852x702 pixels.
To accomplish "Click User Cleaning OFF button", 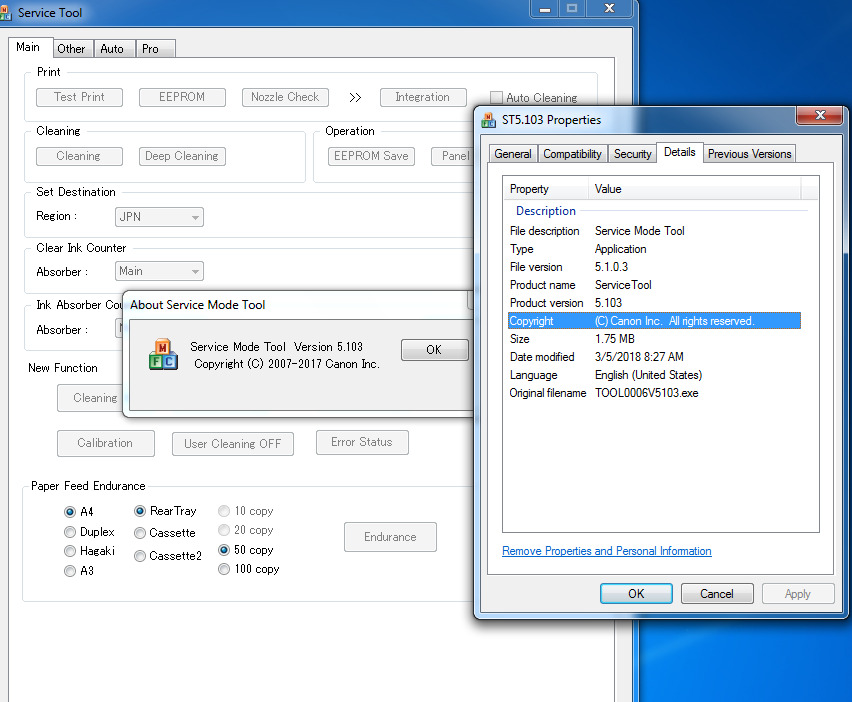I will (233, 444).
